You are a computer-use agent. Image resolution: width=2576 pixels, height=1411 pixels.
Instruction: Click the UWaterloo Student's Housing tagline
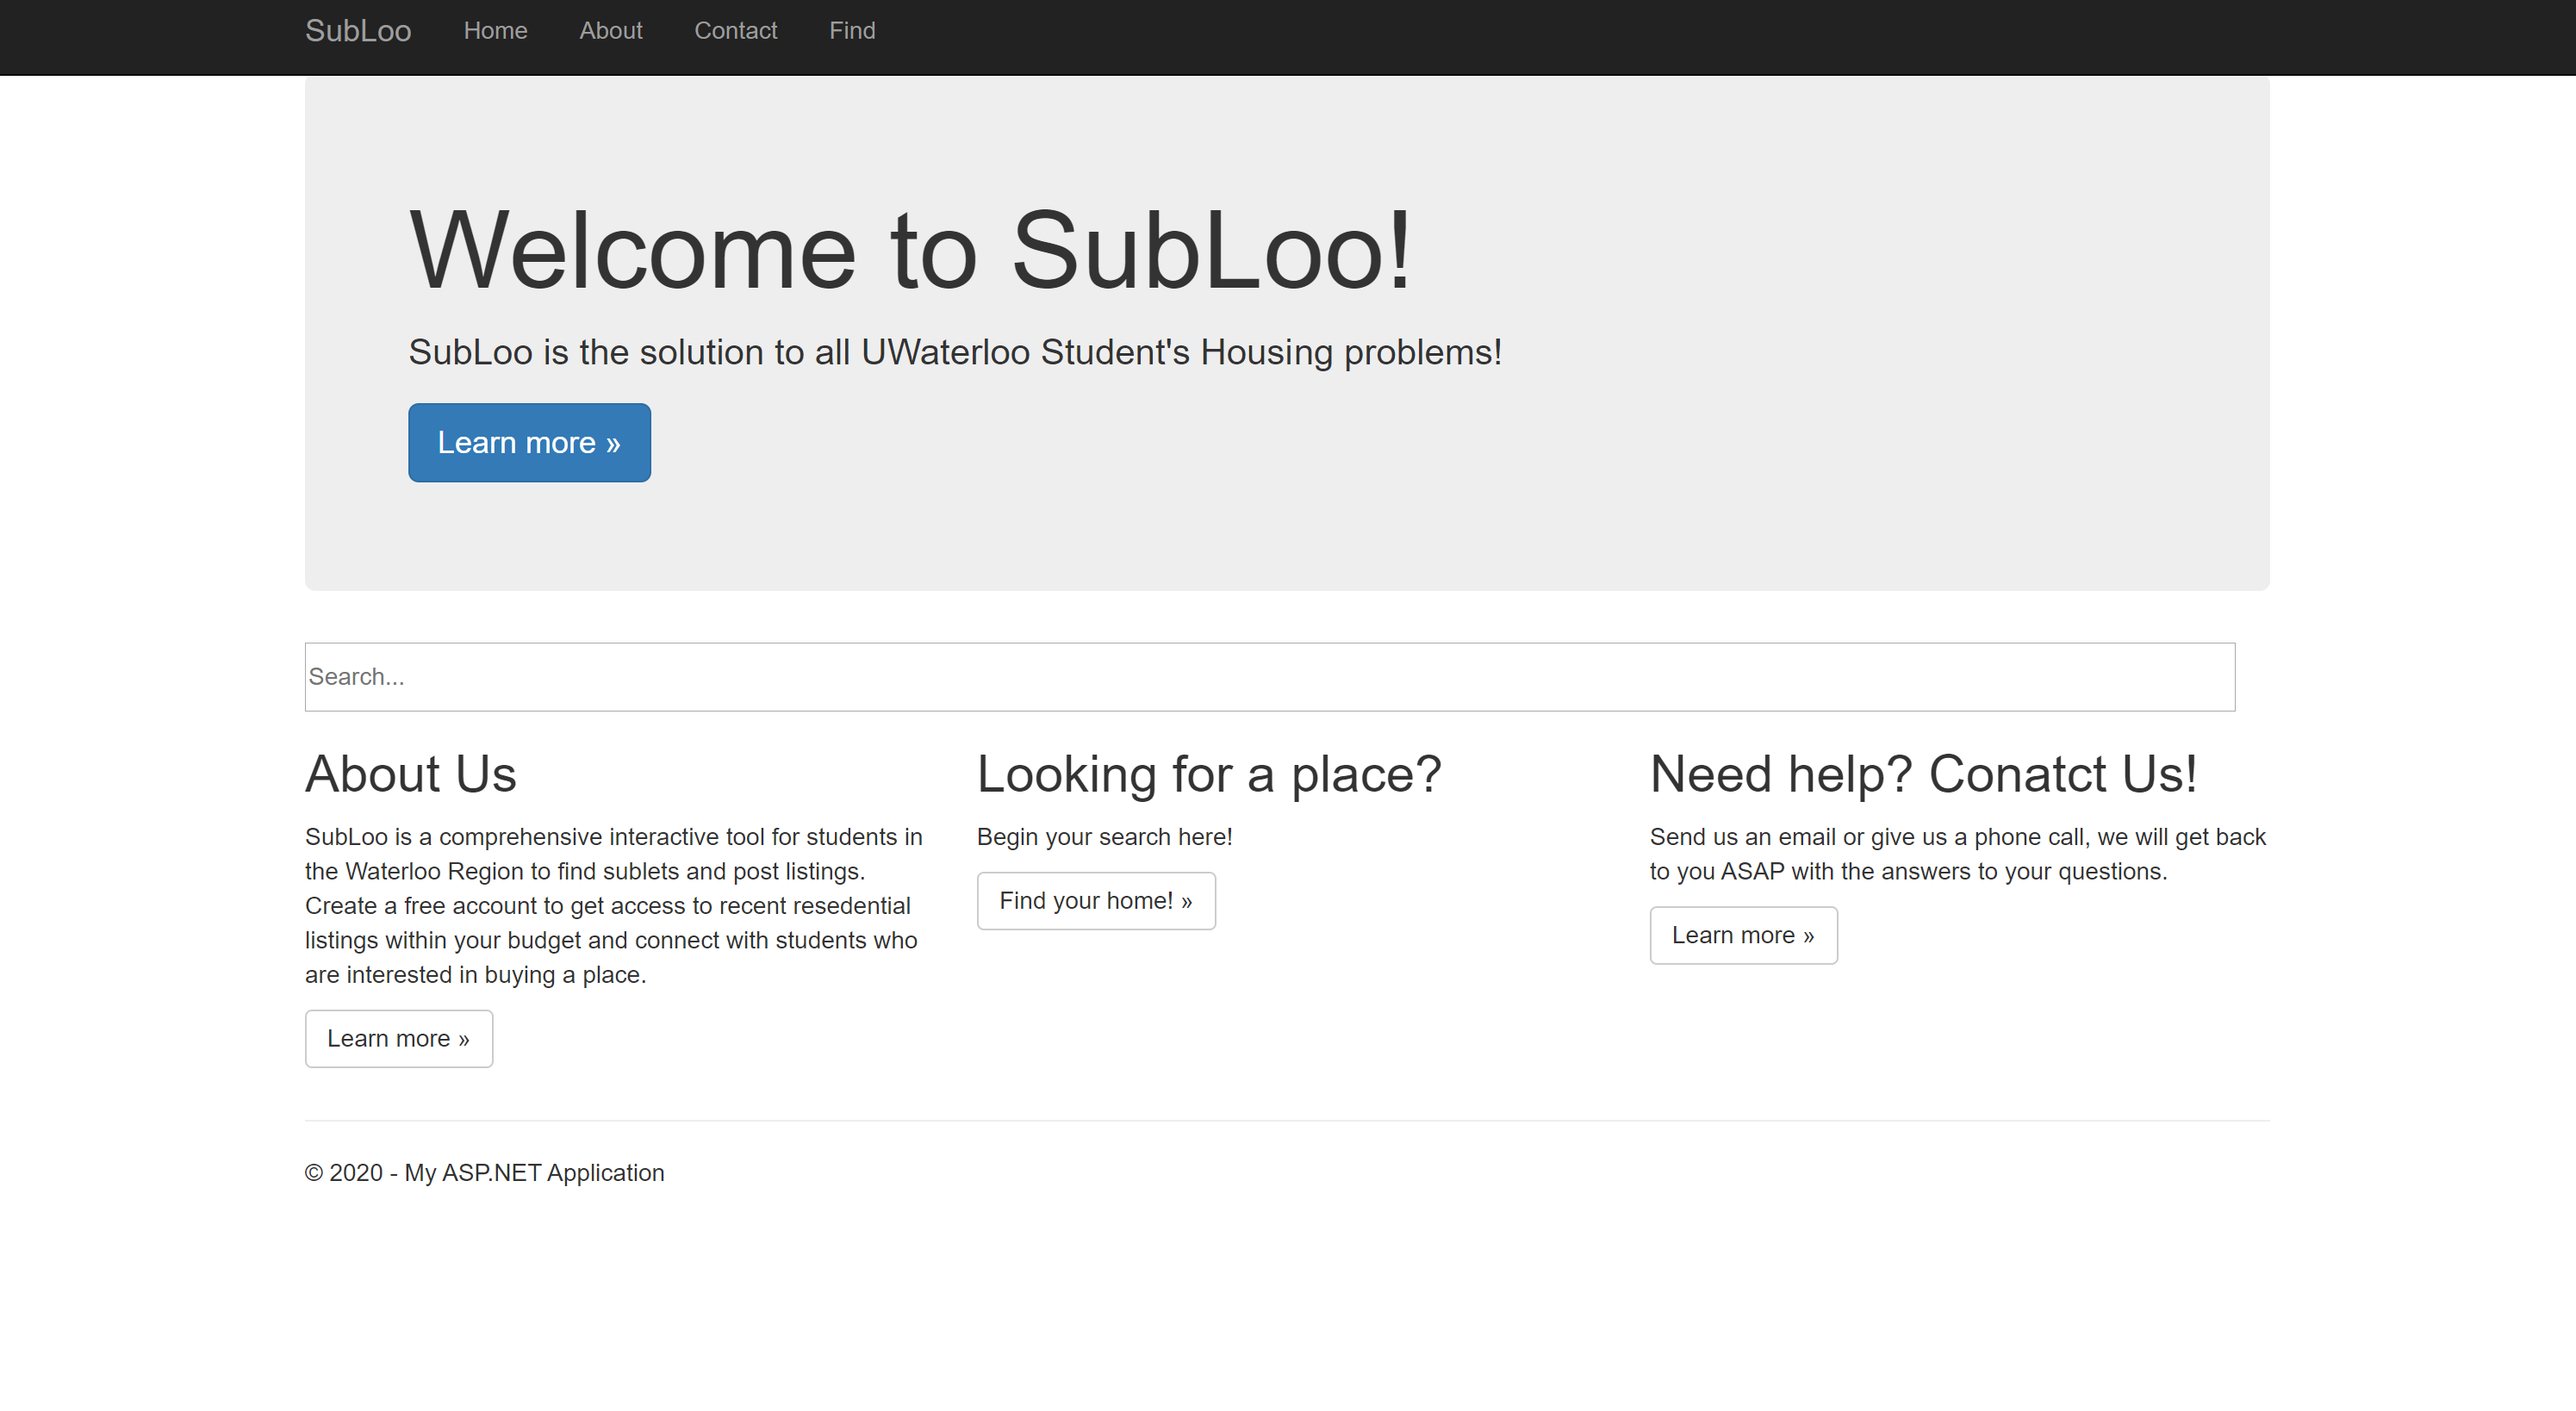coord(954,352)
